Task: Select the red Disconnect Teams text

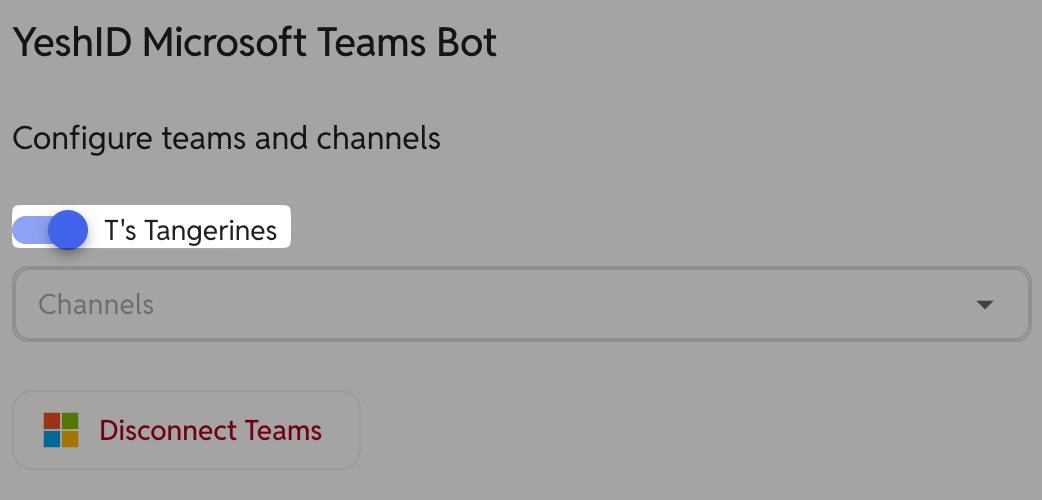Action: click(x=211, y=430)
